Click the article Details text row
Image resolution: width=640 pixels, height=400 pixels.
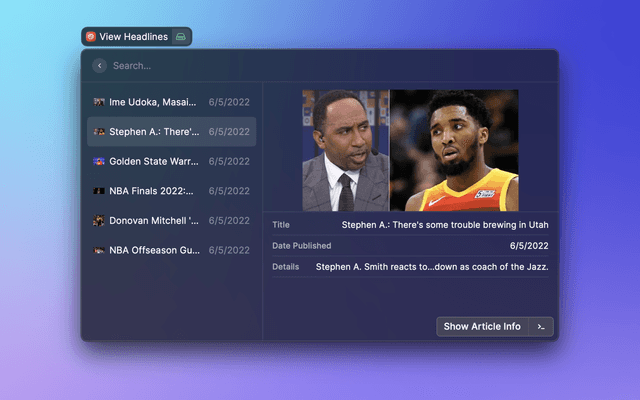coord(410,267)
